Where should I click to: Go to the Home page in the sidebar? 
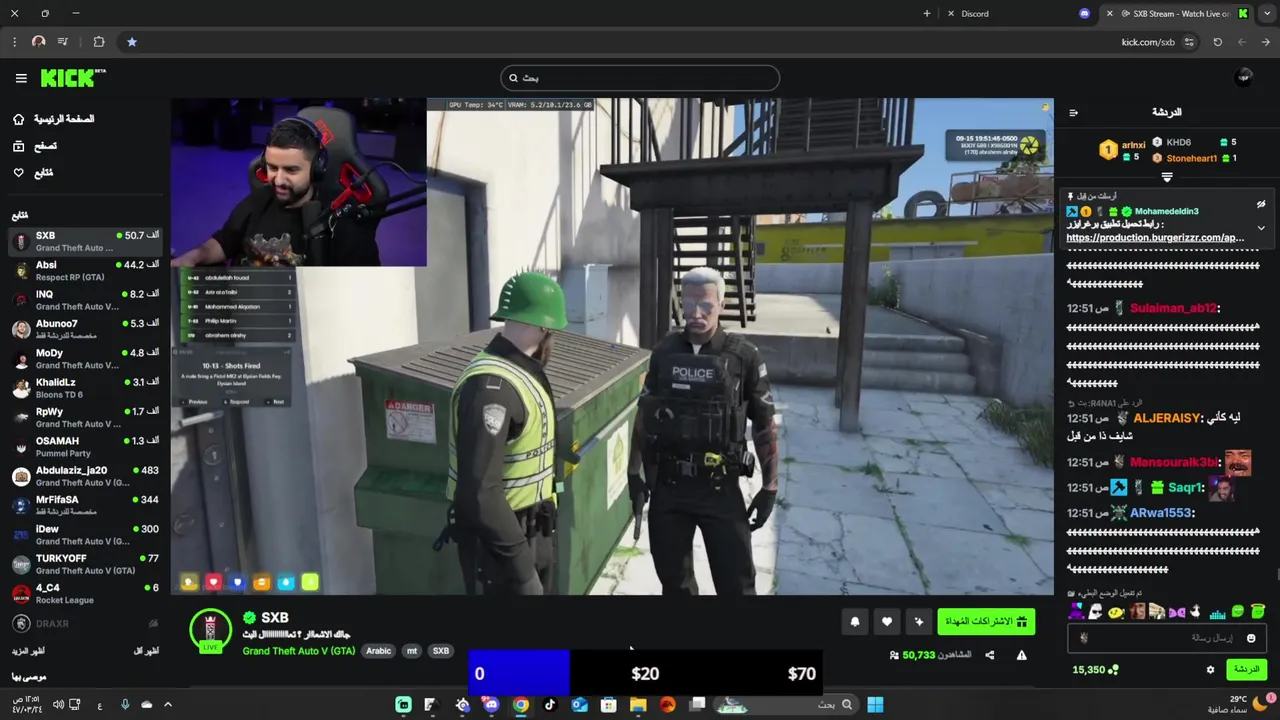53,119
